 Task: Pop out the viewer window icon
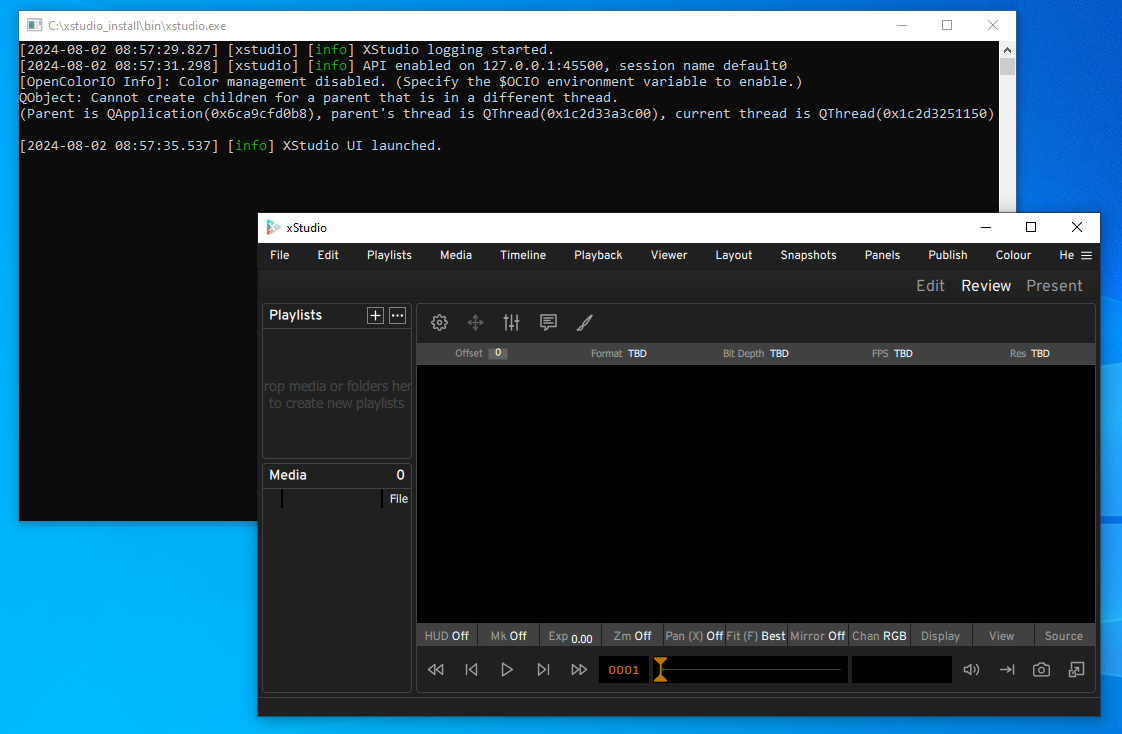coord(1076,669)
